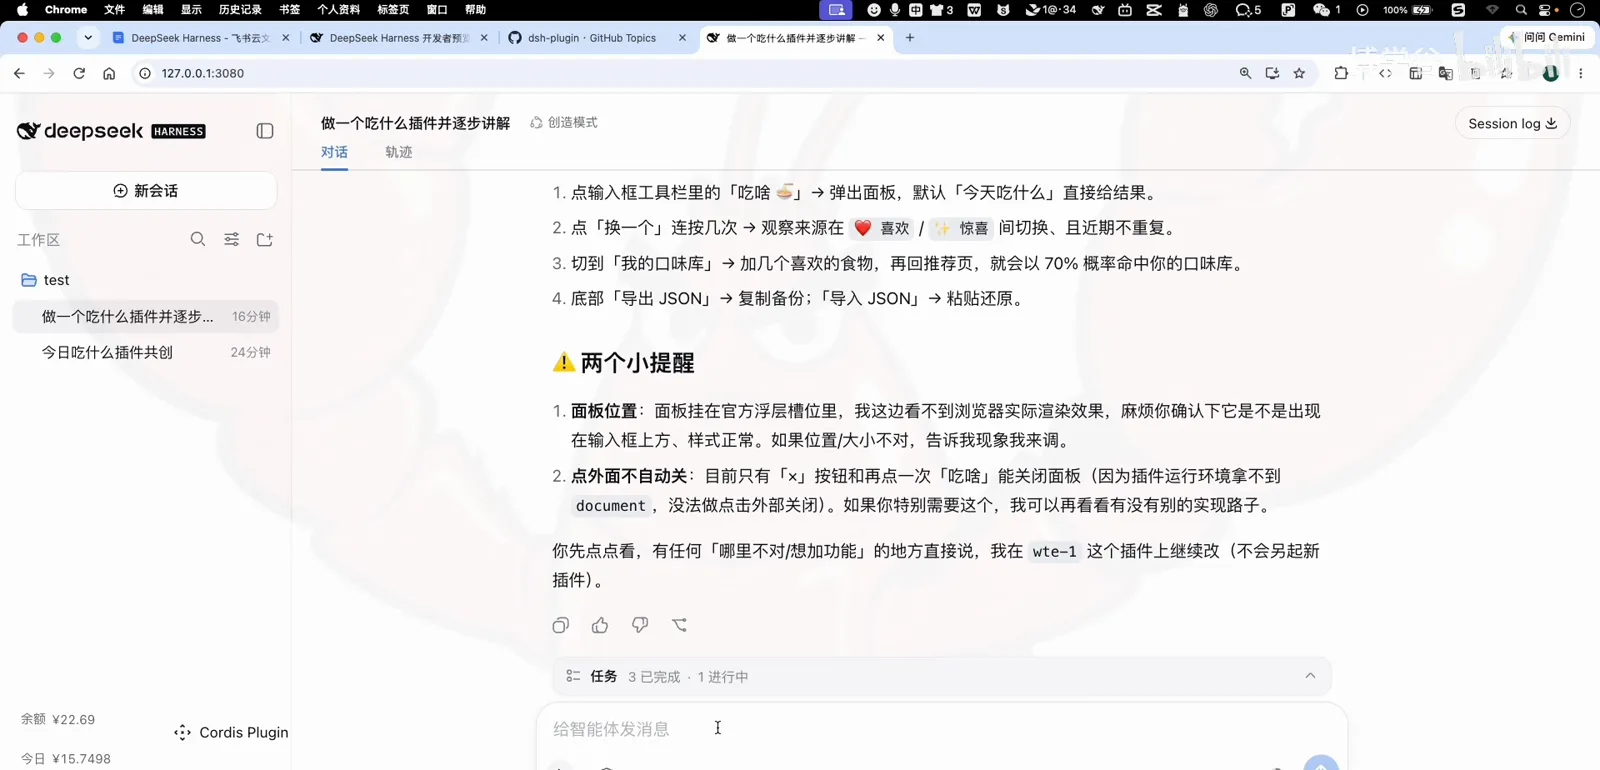Switch to the 轨迹 tab
The width and height of the screenshot is (1600, 770).
[x=398, y=152]
